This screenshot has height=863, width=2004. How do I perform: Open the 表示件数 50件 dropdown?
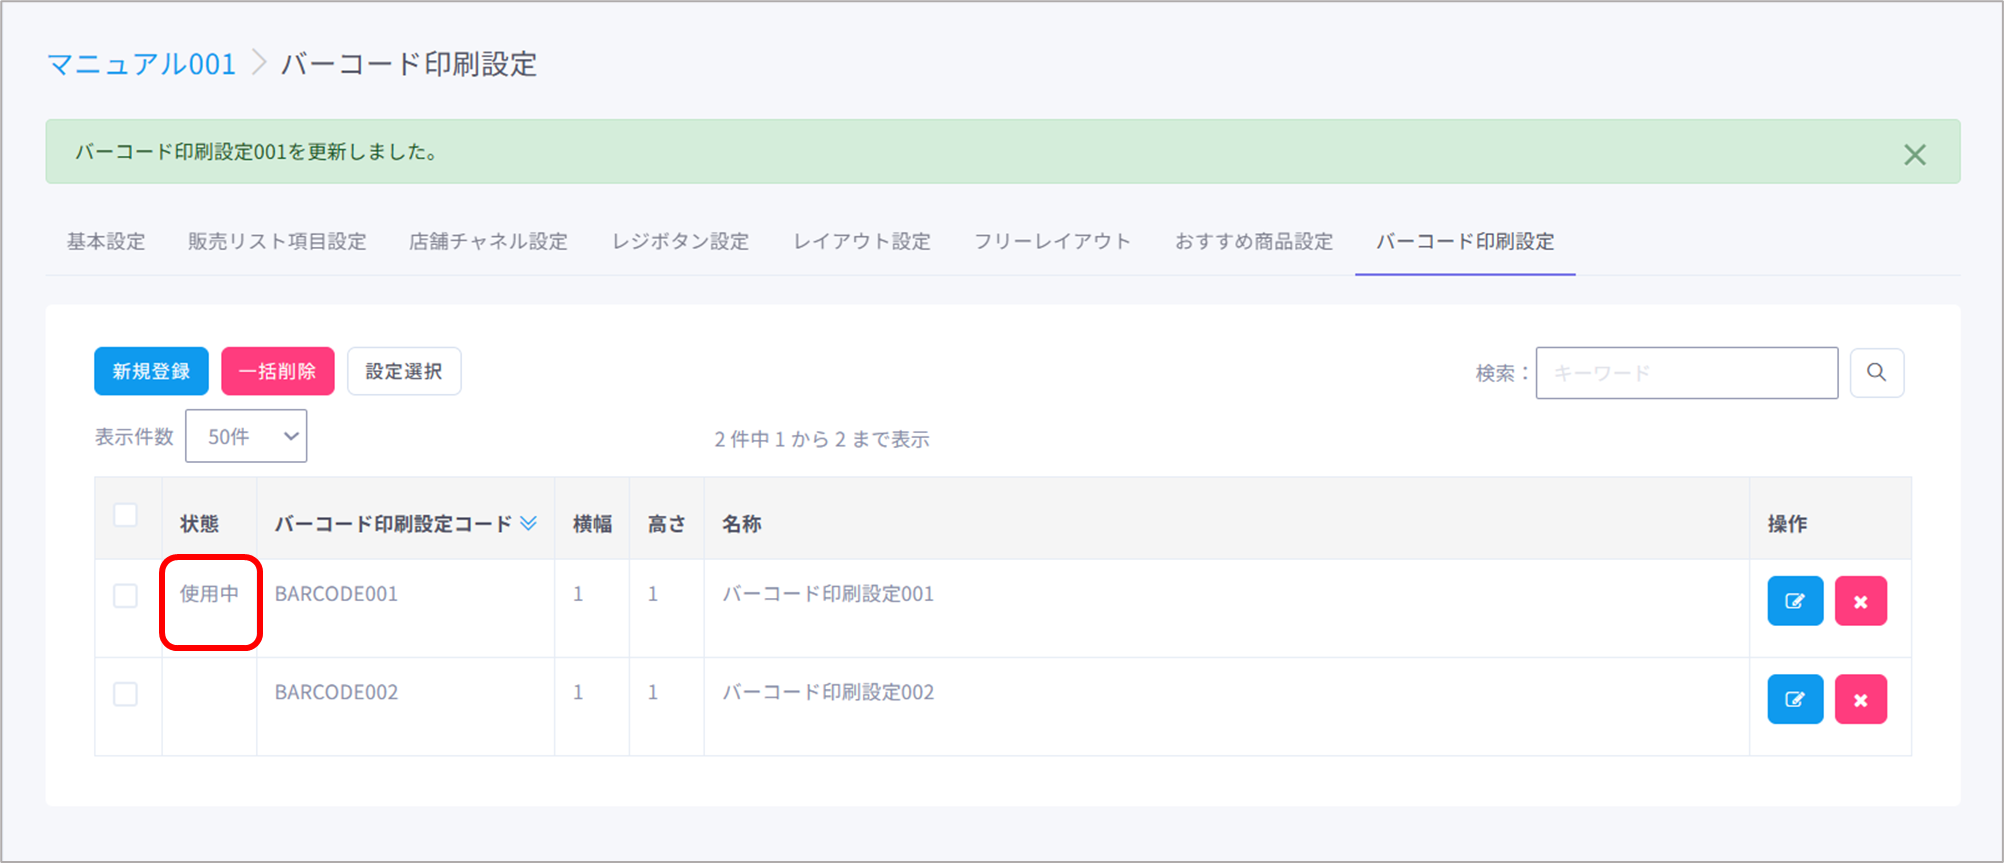246,437
